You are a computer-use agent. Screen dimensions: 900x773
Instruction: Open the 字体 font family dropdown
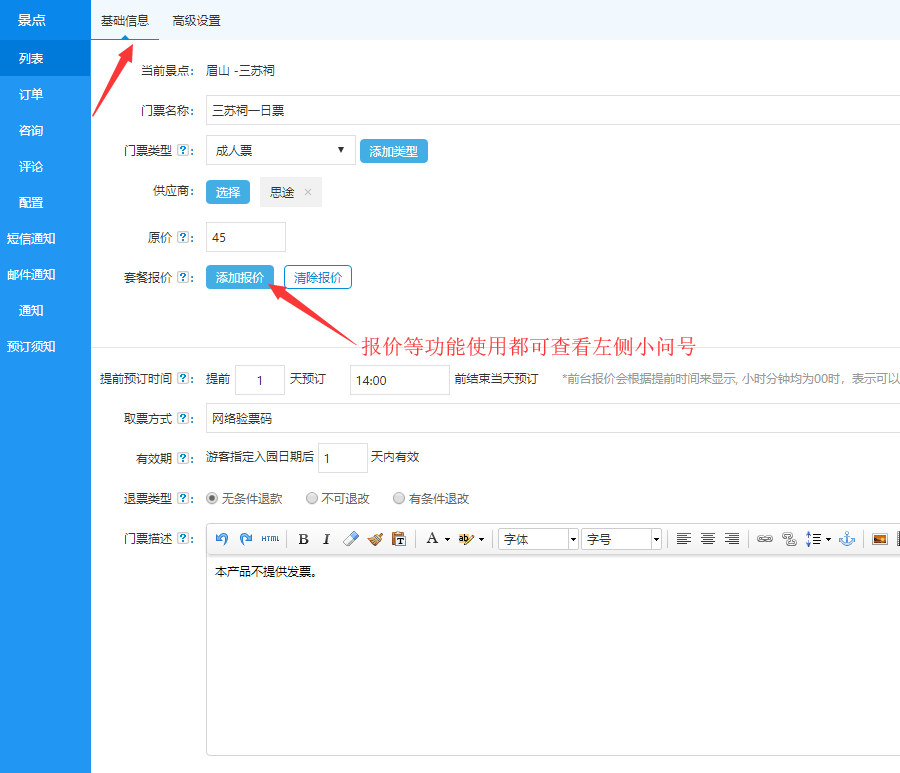pos(539,539)
